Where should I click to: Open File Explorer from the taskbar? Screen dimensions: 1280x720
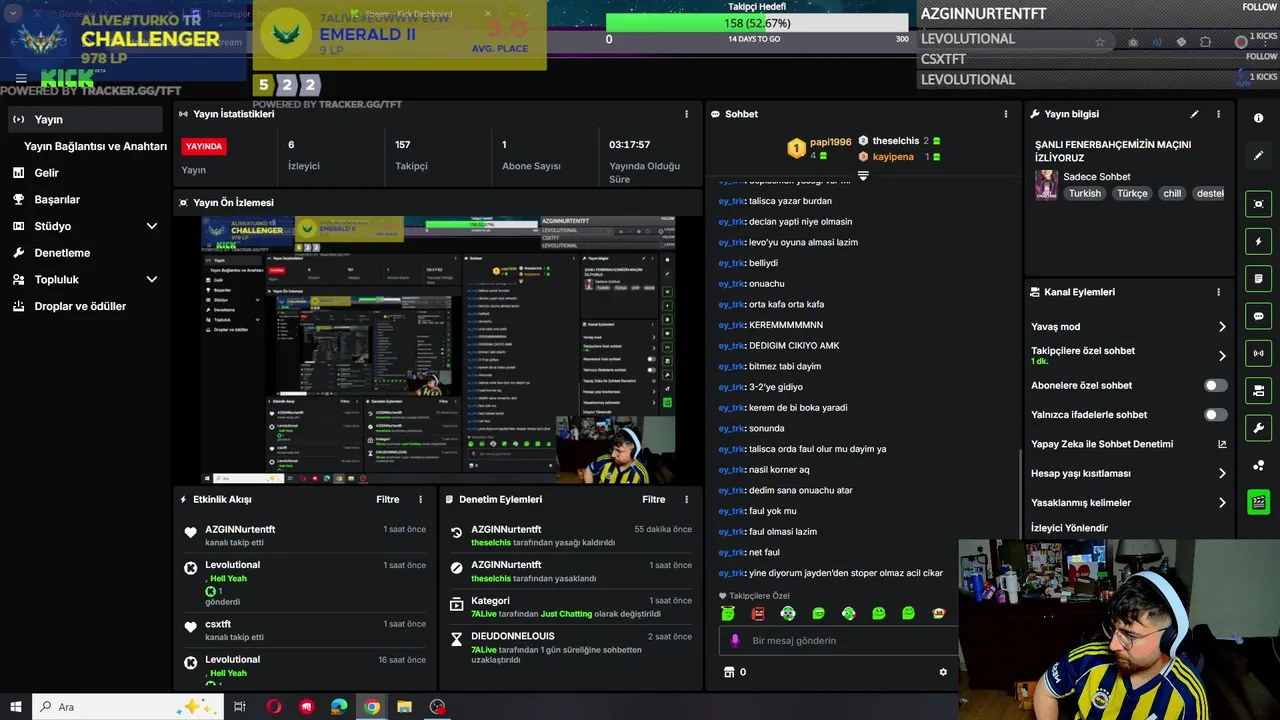tap(404, 707)
